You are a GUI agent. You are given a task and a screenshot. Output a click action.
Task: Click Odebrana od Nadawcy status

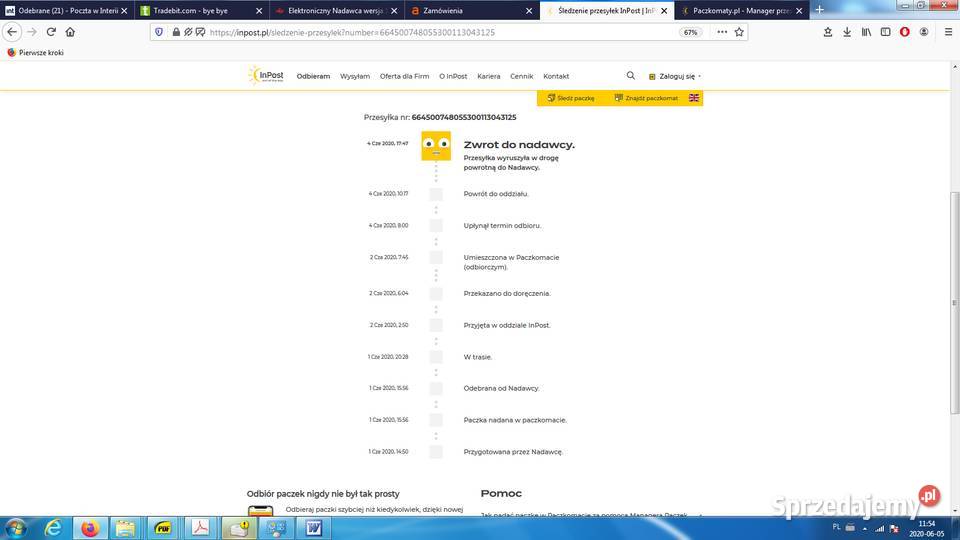tap(501, 389)
